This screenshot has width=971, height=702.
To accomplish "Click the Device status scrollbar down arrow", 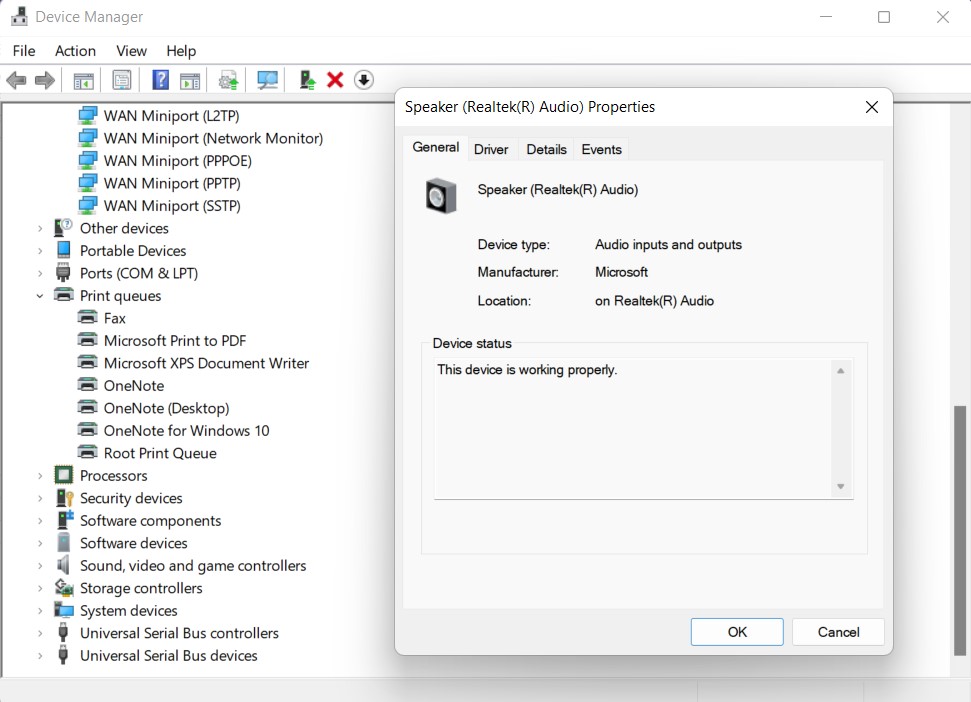I will (841, 487).
